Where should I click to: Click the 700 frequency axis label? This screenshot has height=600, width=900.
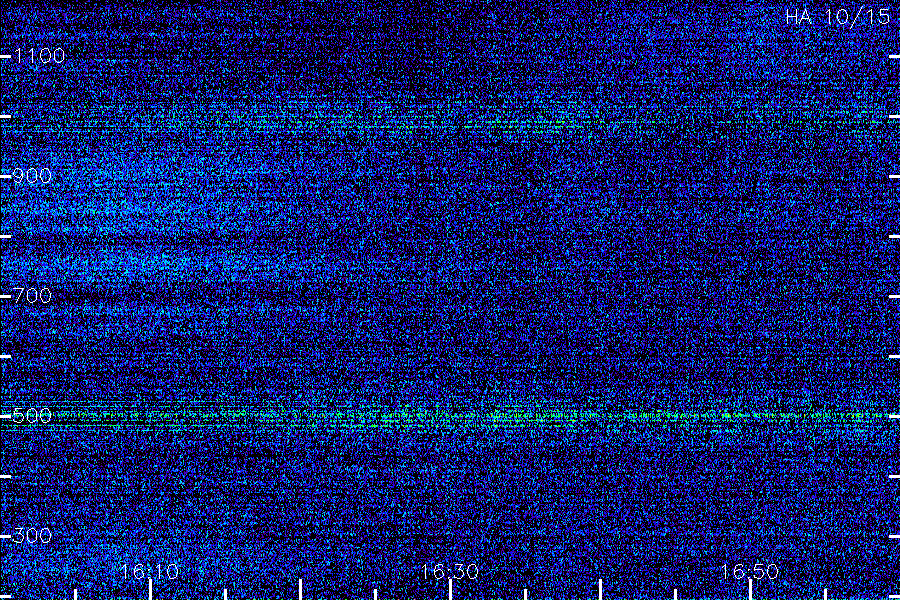tap(32, 296)
